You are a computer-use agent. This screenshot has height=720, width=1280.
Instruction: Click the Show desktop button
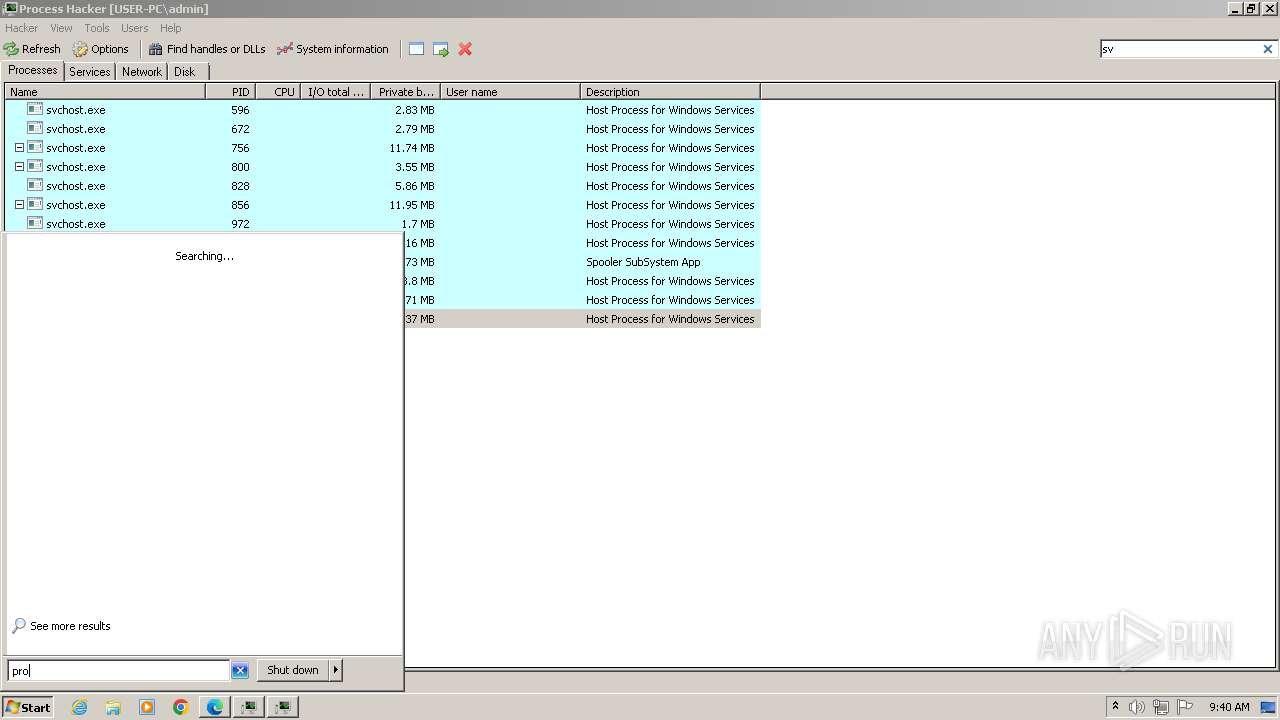click(x=1269, y=707)
